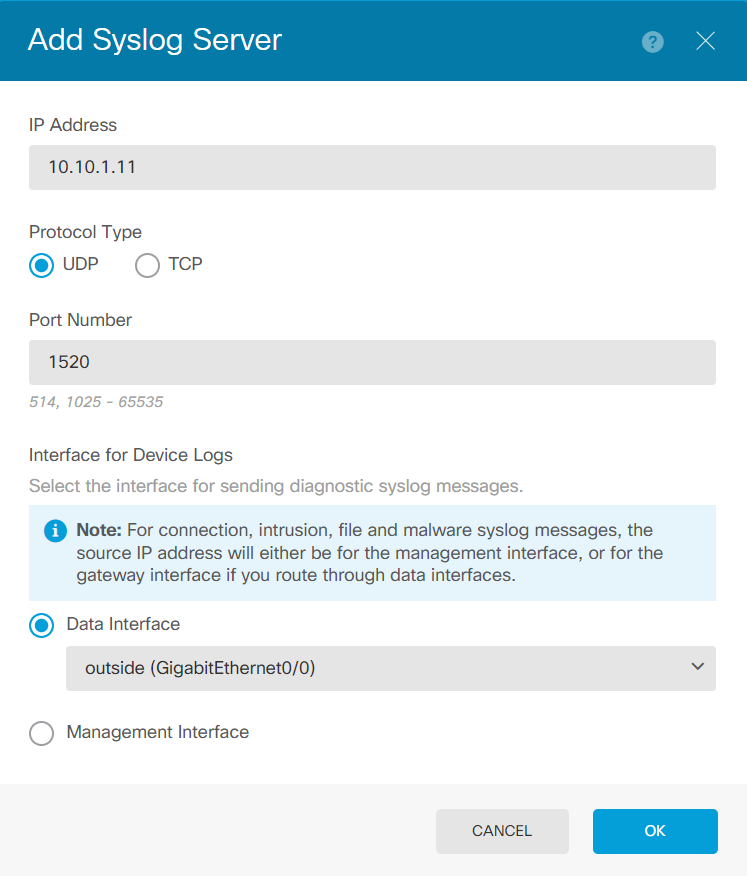Expand the interface dropdown chevron arrow
747x876 pixels.
coord(697,667)
